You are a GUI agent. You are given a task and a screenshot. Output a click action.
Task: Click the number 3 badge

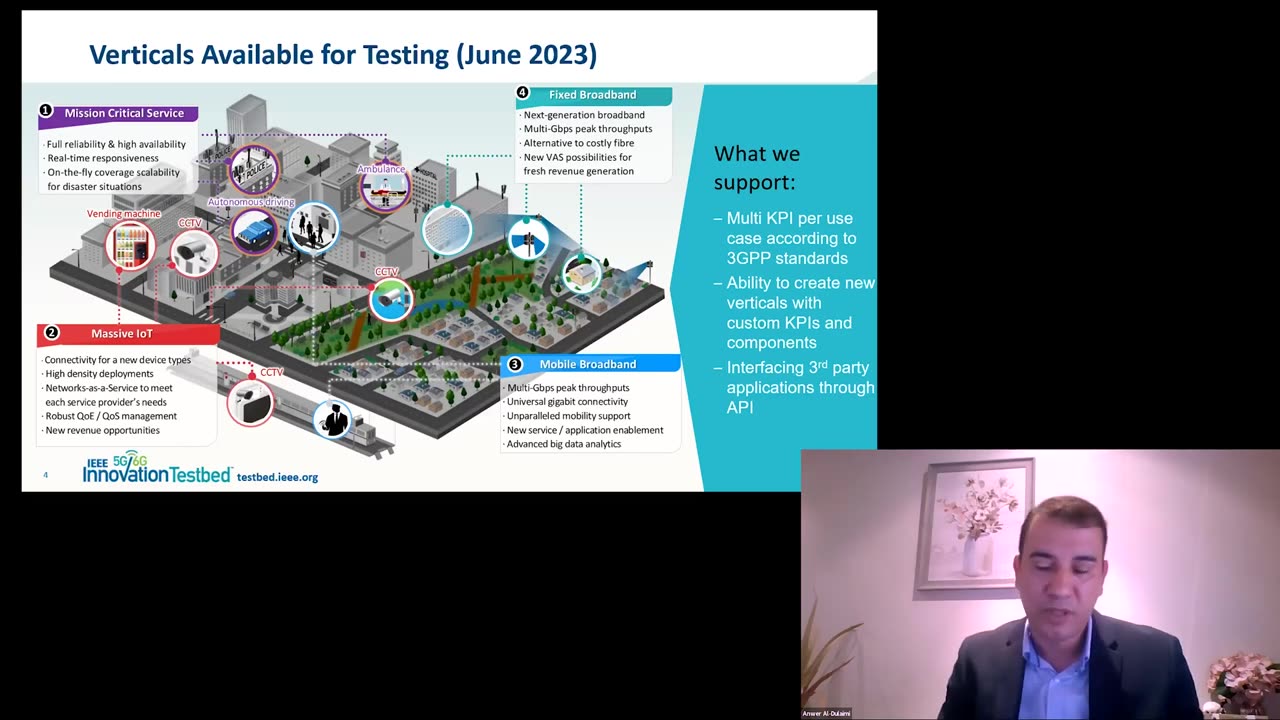coord(515,364)
